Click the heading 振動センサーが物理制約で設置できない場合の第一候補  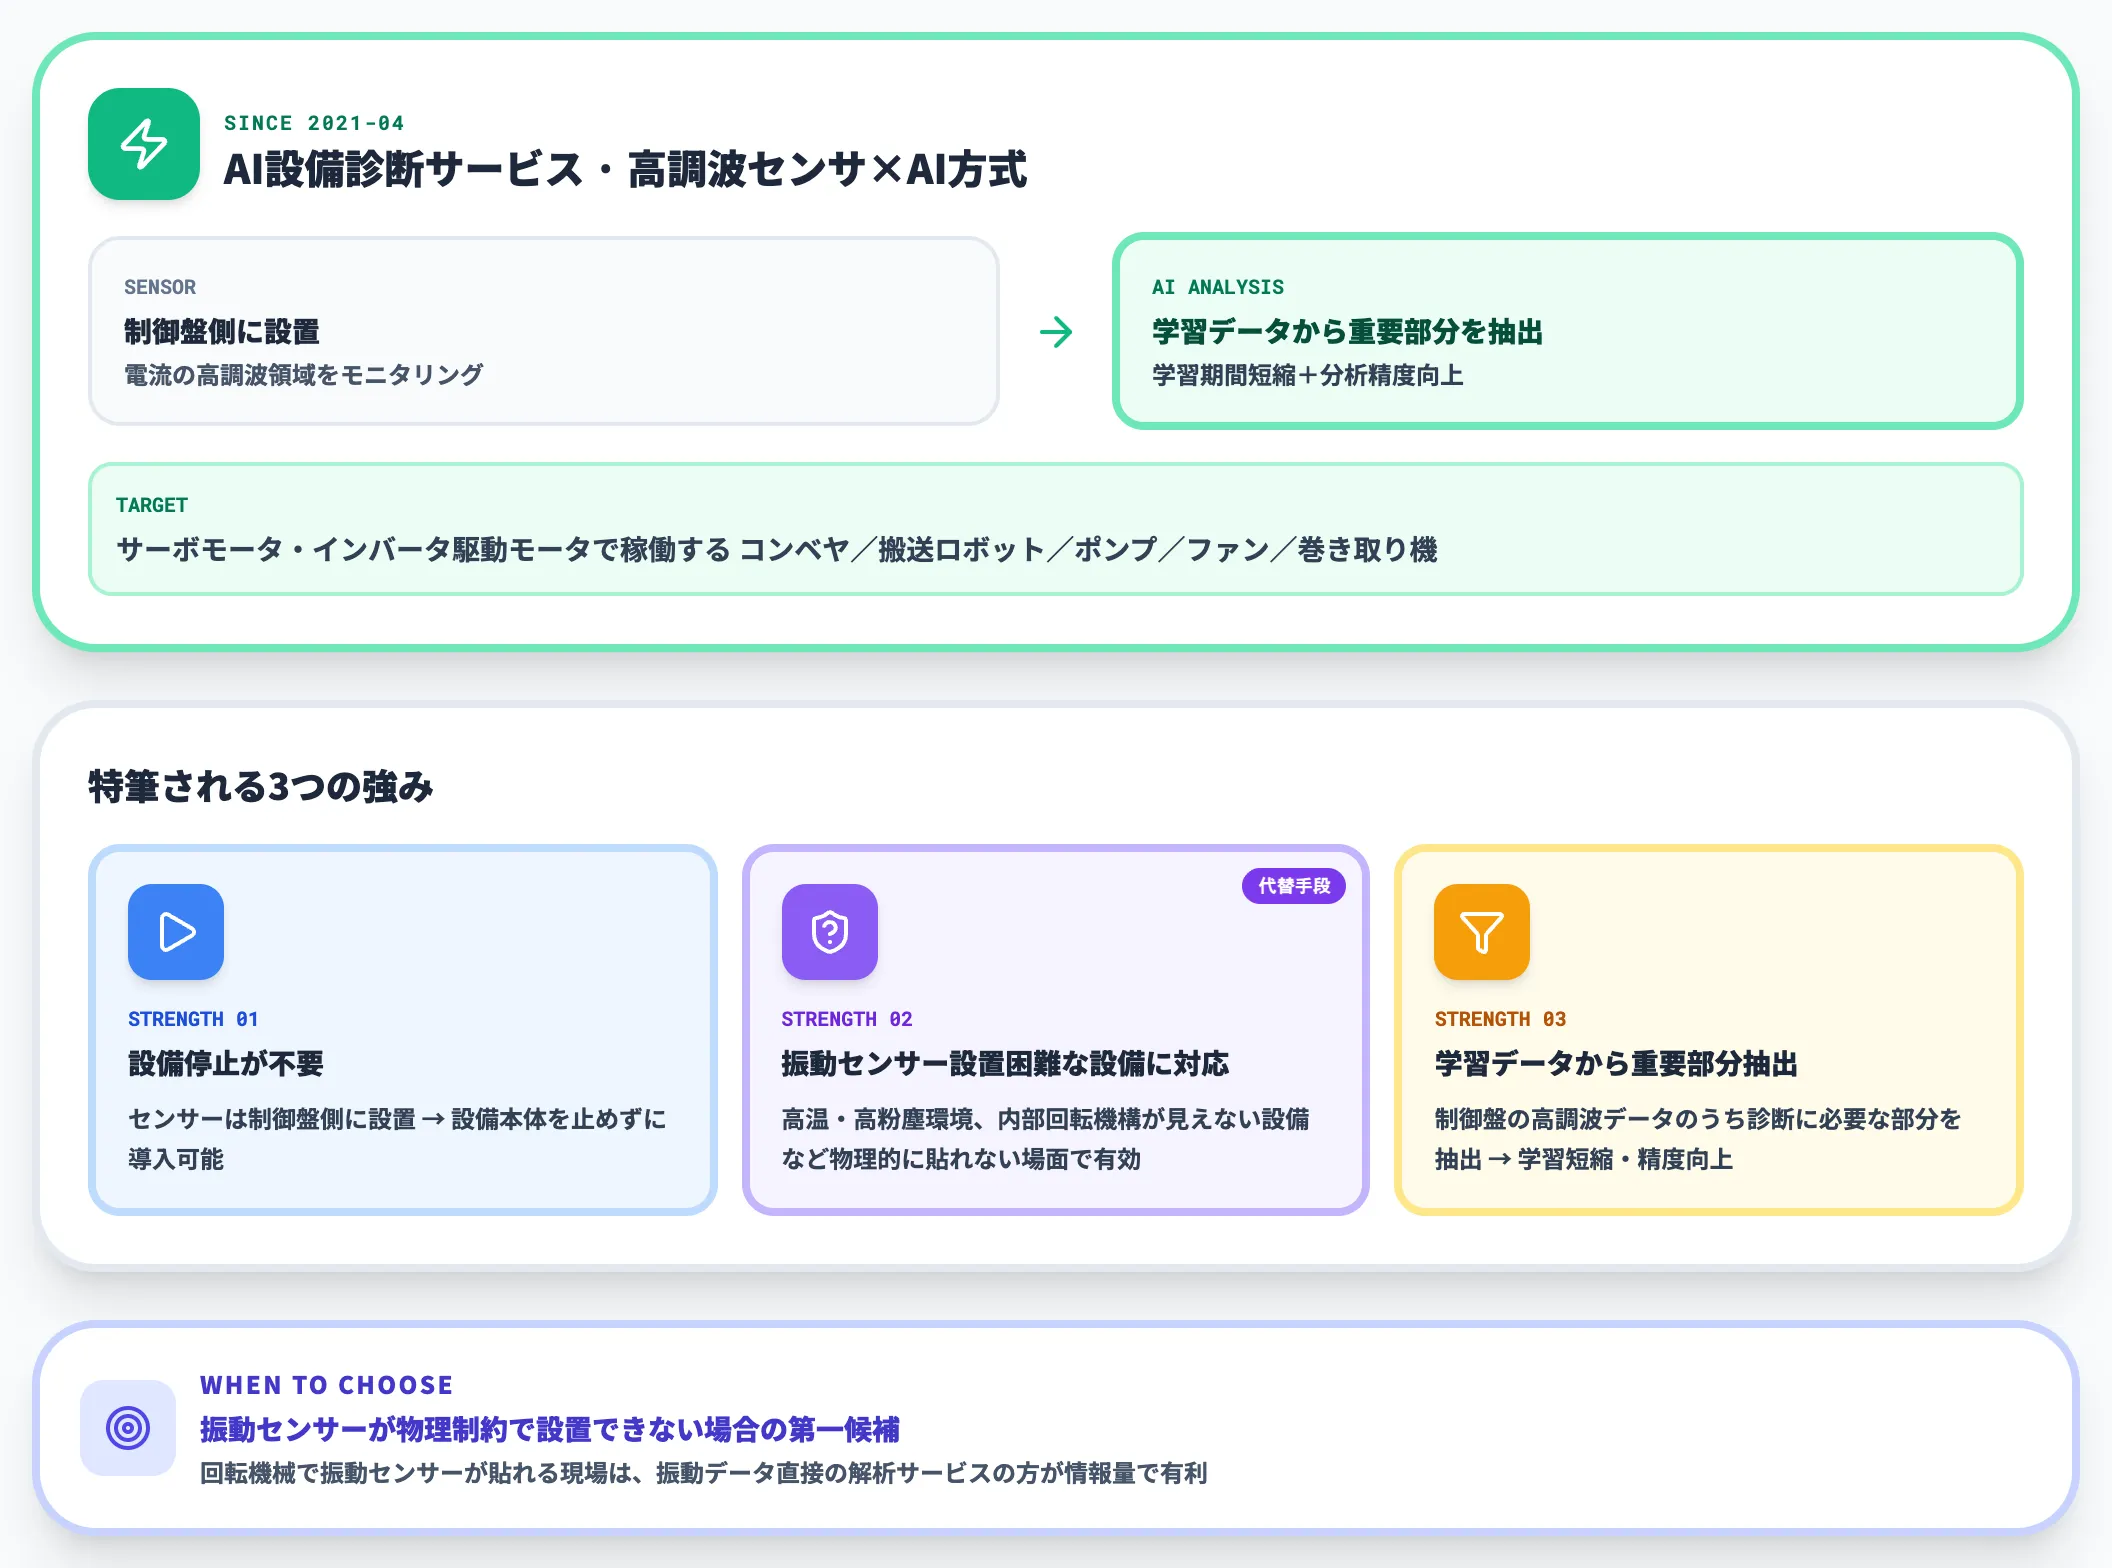click(550, 1429)
